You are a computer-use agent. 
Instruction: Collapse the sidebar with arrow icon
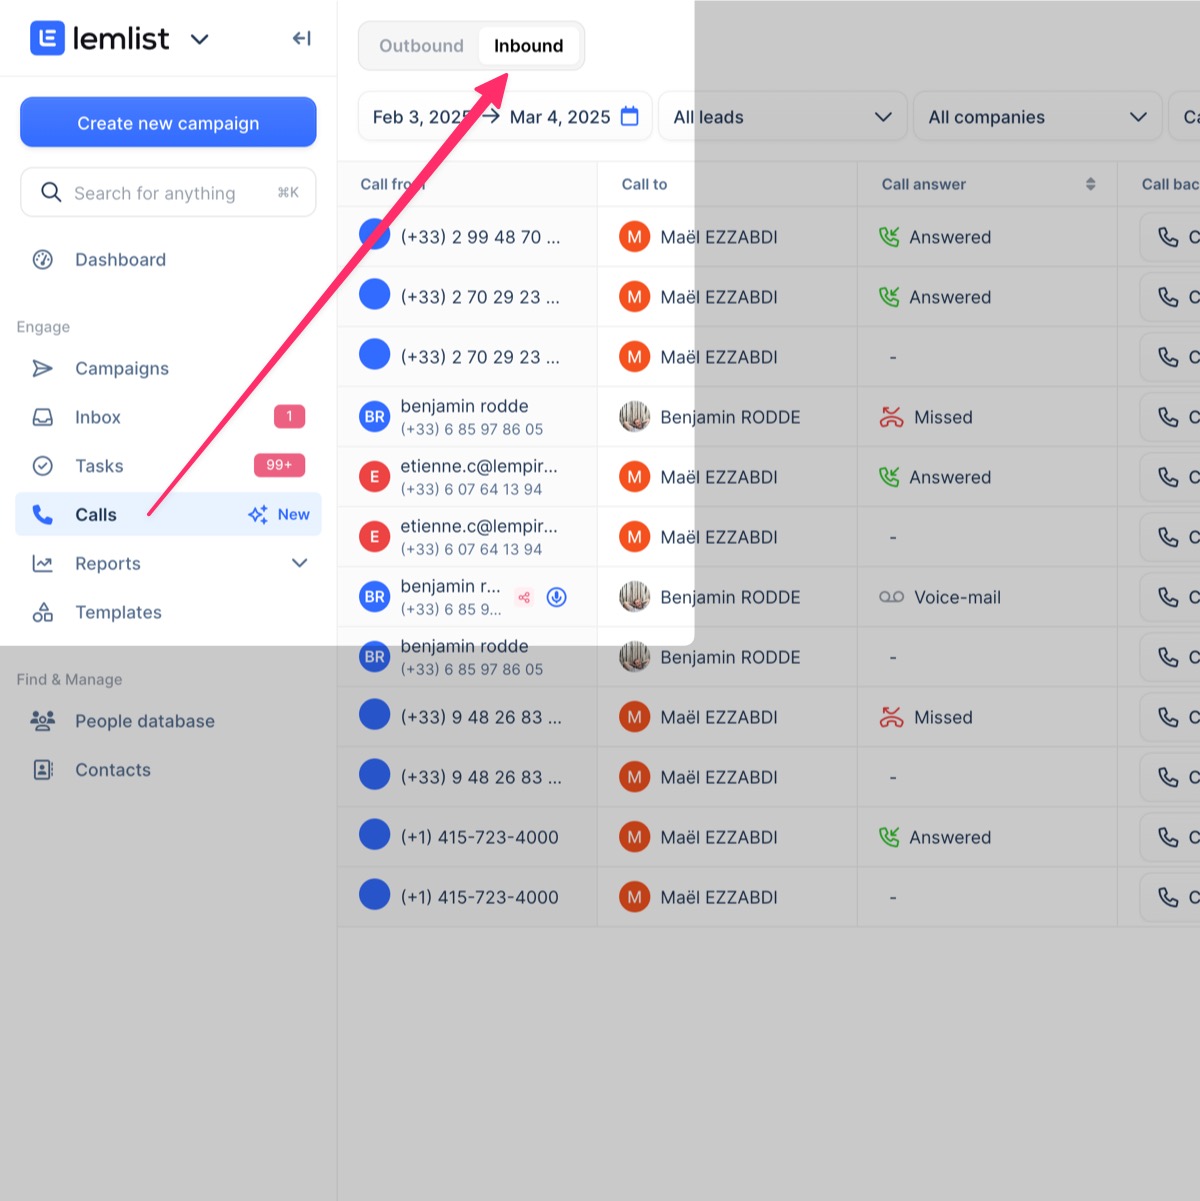point(301,39)
